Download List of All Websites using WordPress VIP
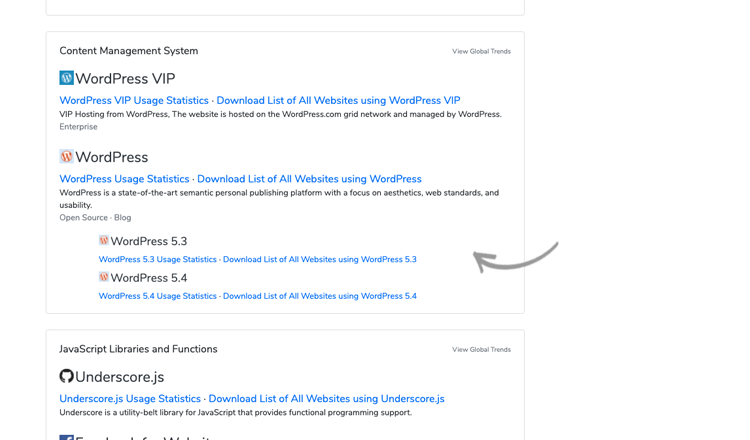This screenshot has height=440, width=750. pyautogui.click(x=338, y=100)
